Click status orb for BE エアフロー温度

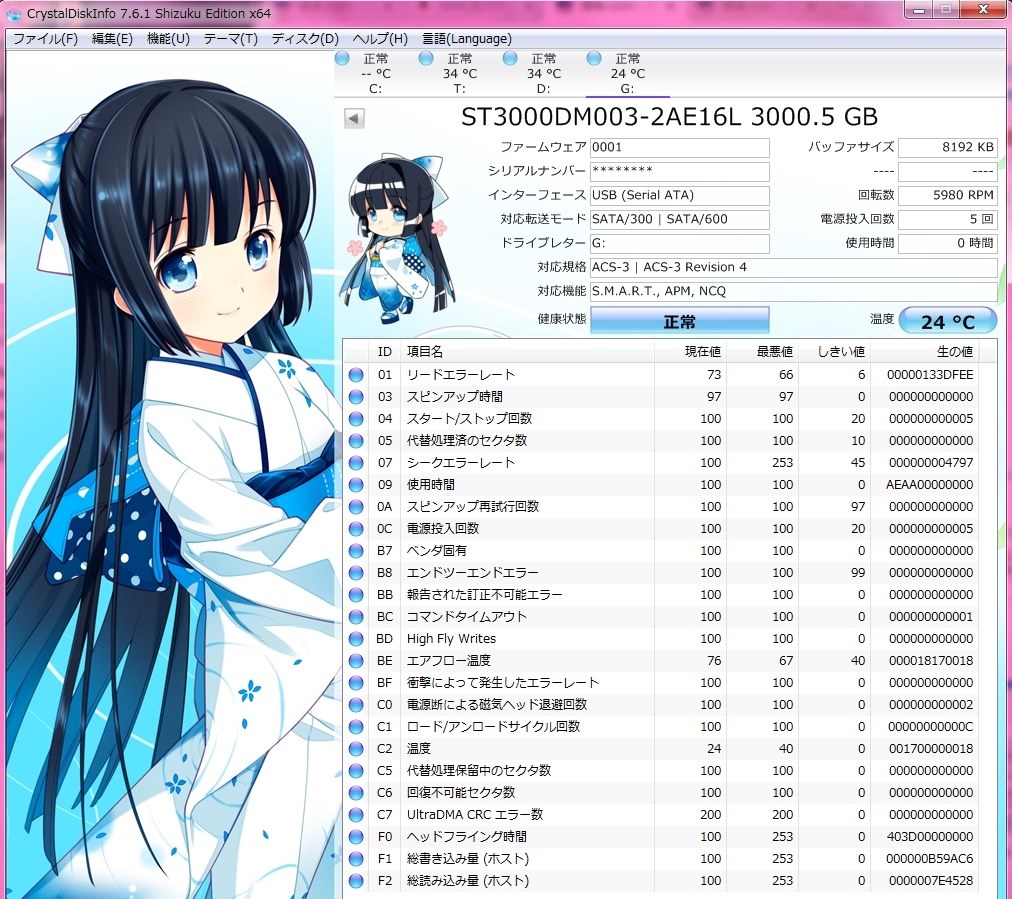tap(356, 660)
